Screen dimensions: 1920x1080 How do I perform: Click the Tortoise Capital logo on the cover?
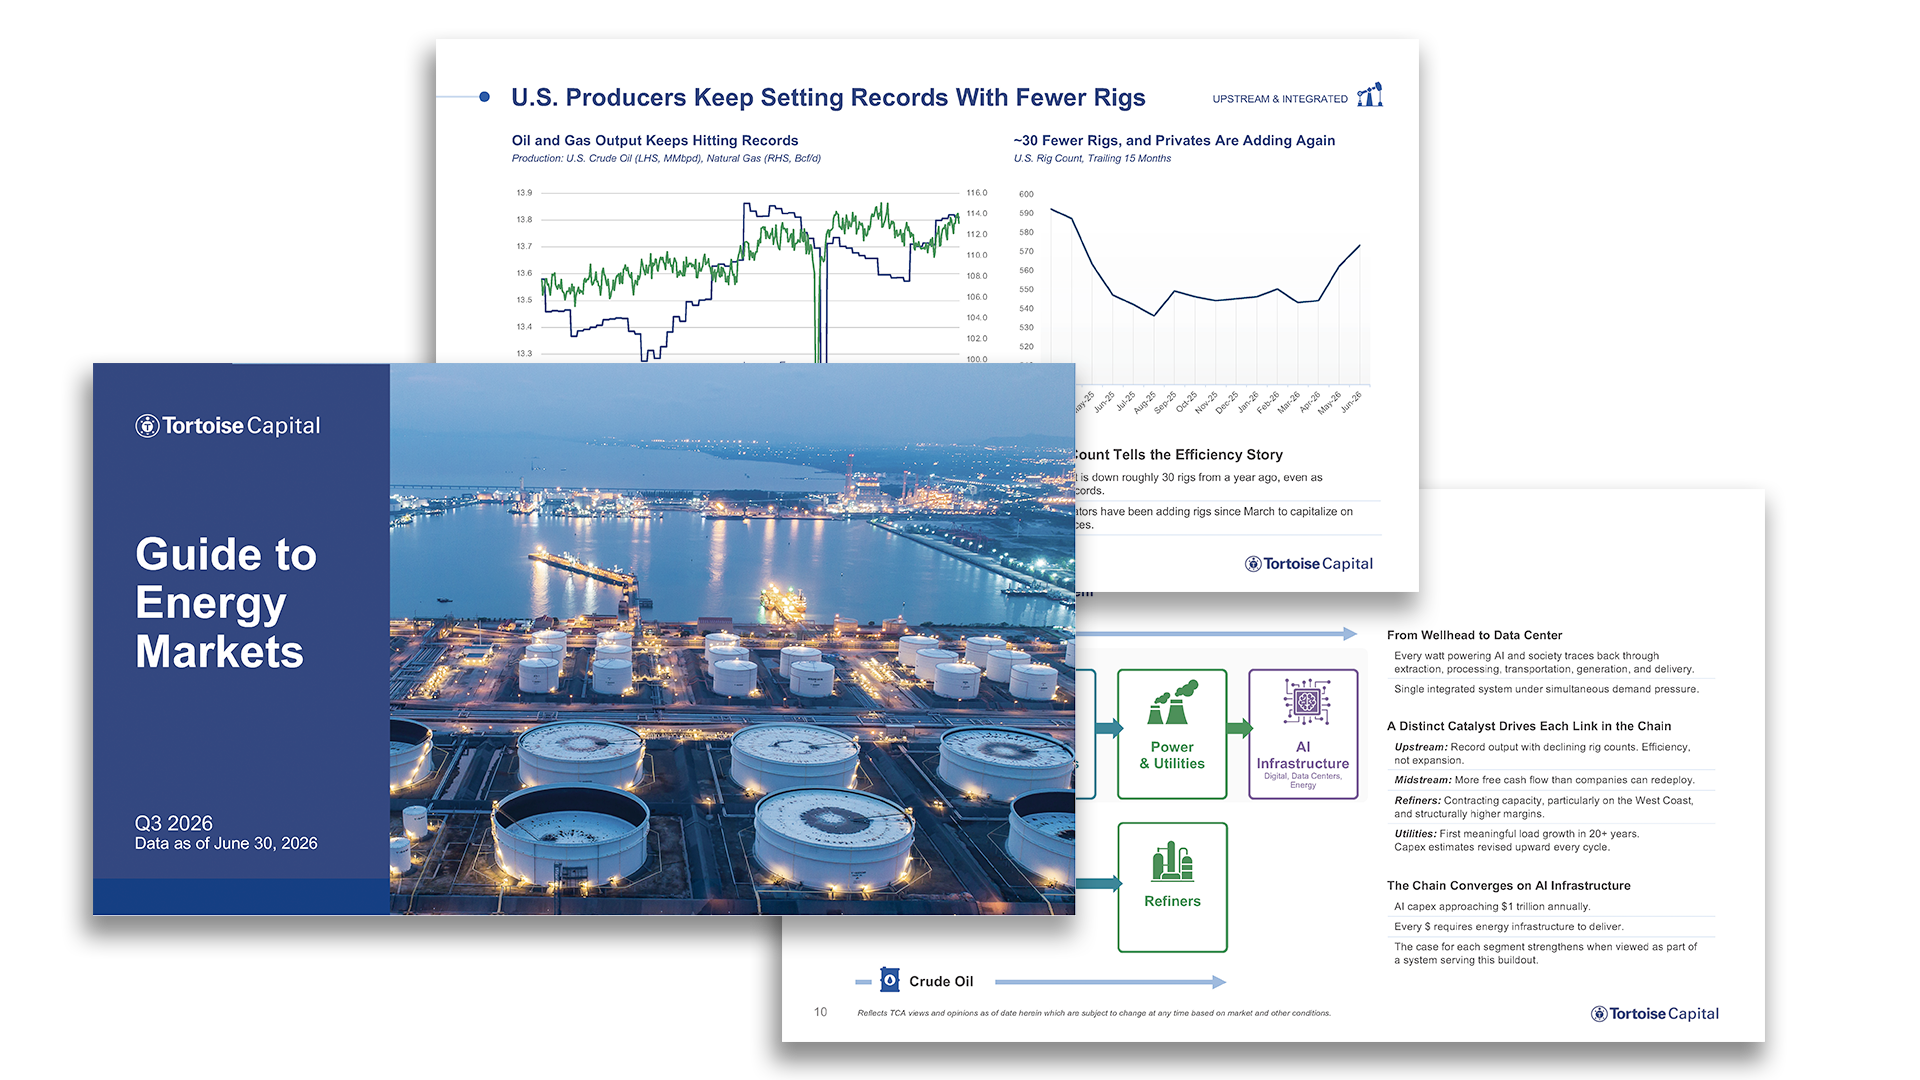click(228, 426)
